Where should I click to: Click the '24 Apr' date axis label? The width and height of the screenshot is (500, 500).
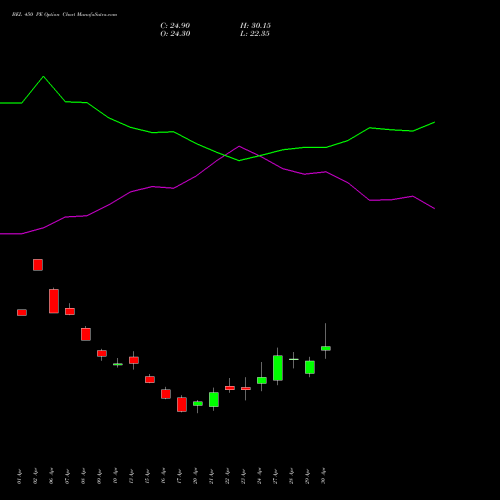[x=259, y=476]
